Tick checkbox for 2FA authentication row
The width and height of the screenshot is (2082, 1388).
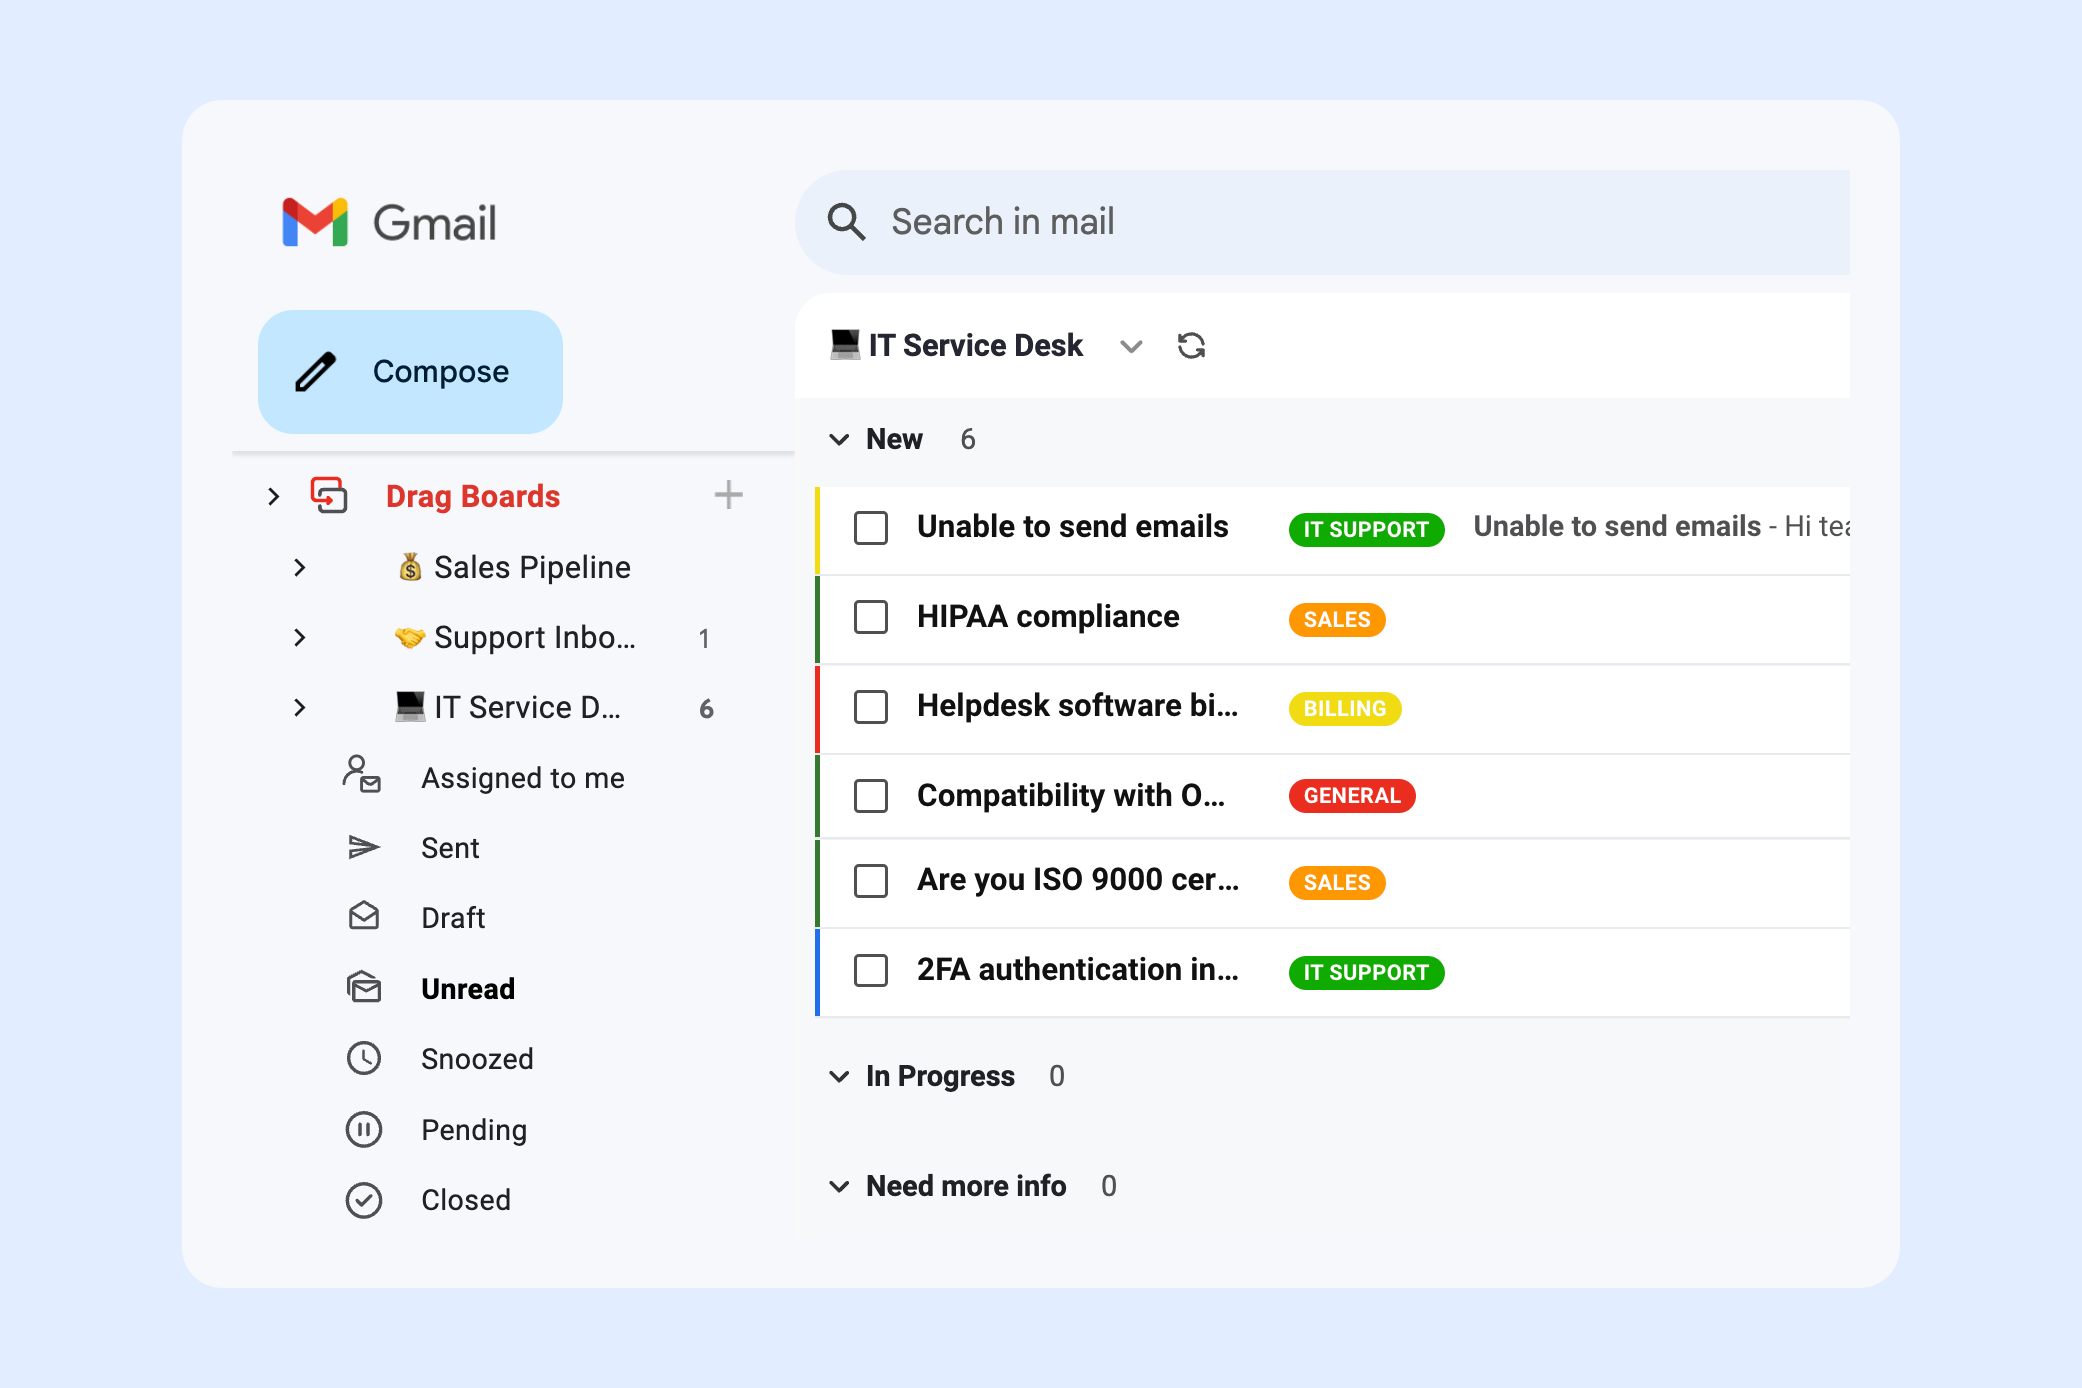click(871, 970)
